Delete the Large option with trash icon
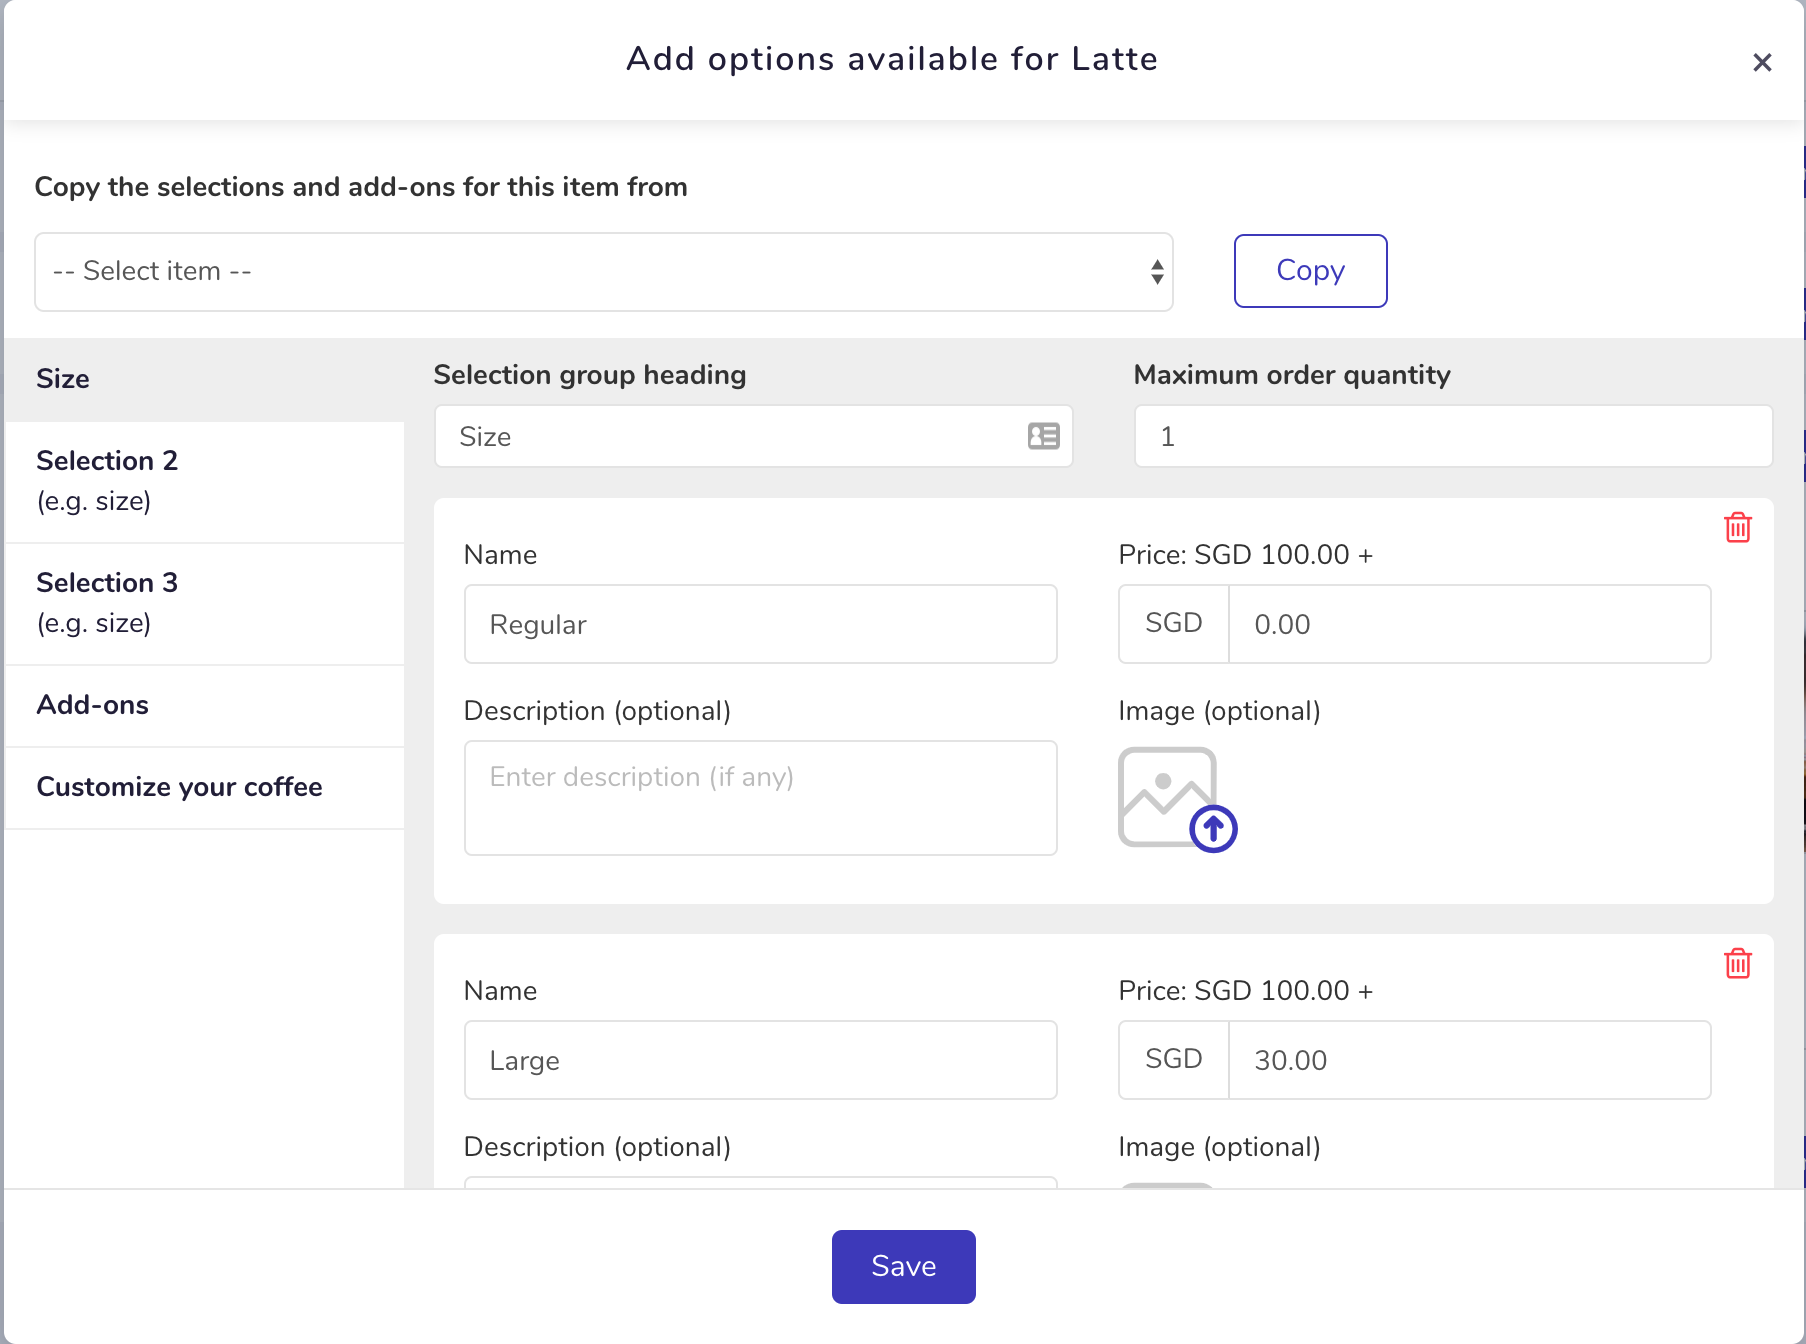This screenshot has width=1806, height=1344. click(x=1738, y=963)
